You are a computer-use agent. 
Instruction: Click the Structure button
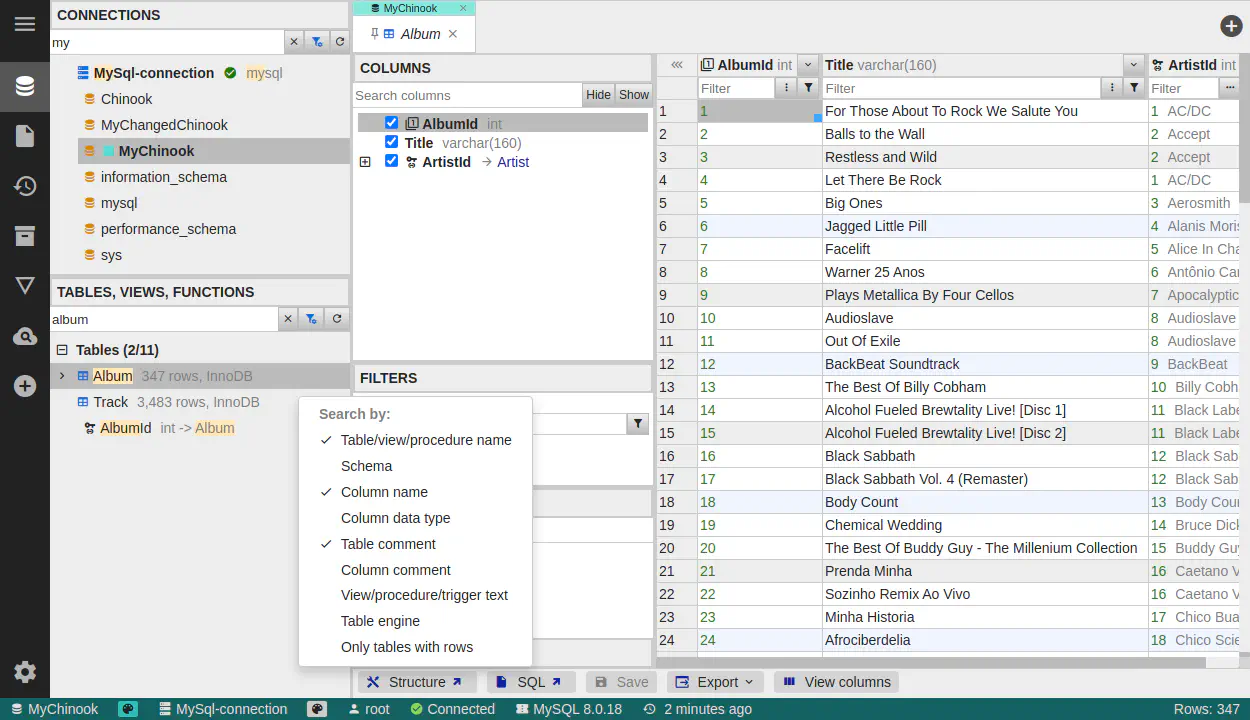coord(415,682)
